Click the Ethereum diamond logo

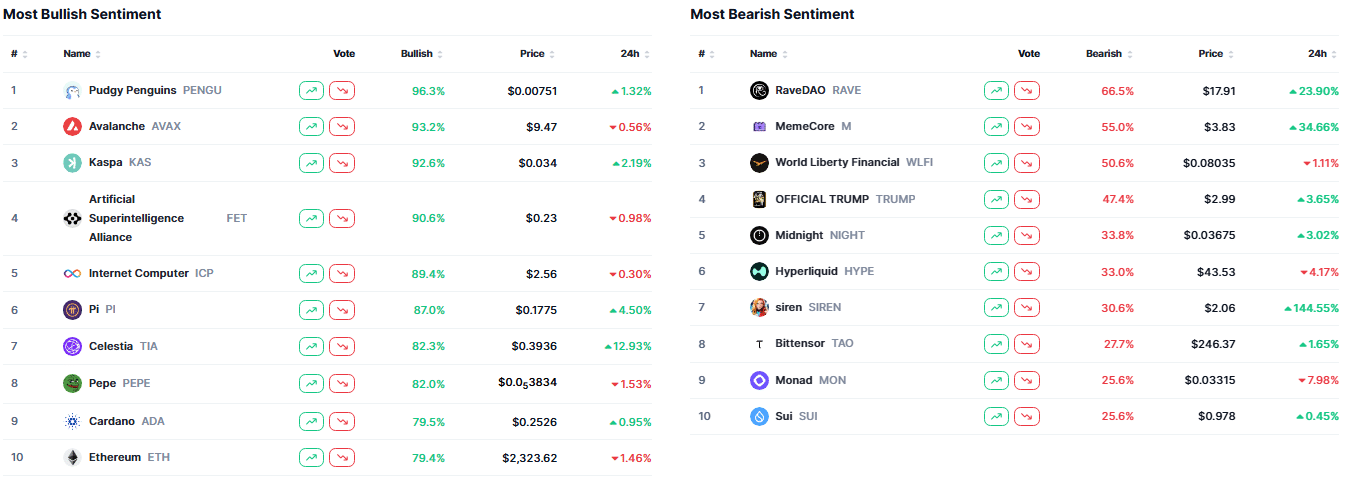point(72,458)
